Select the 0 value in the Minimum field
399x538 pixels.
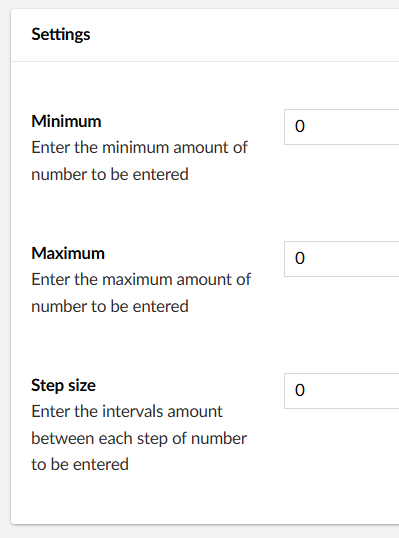click(x=300, y=126)
